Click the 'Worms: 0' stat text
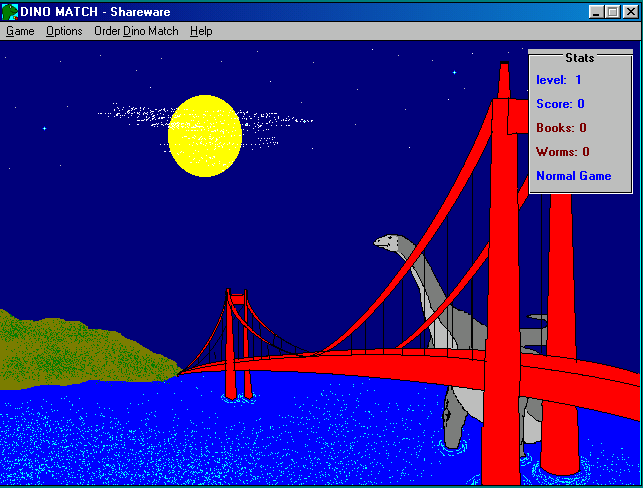This screenshot has height=488, width=643. pos(563,152)
